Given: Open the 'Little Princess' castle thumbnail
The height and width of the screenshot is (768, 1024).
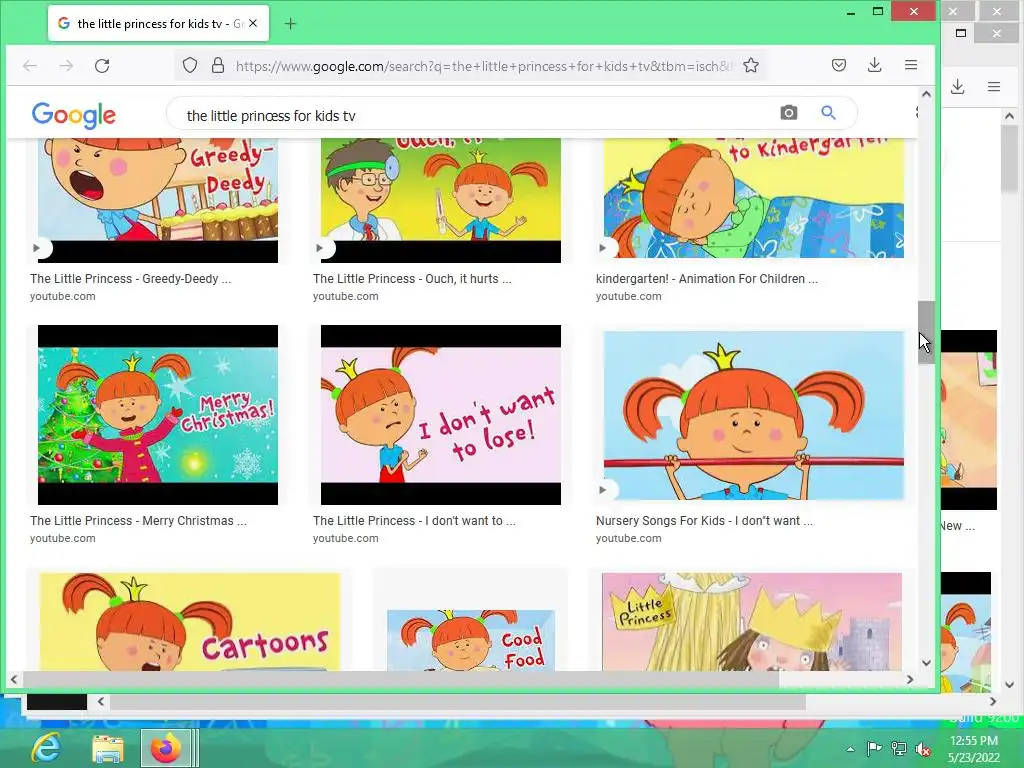Looking at the screenshot, I should 752,622.
